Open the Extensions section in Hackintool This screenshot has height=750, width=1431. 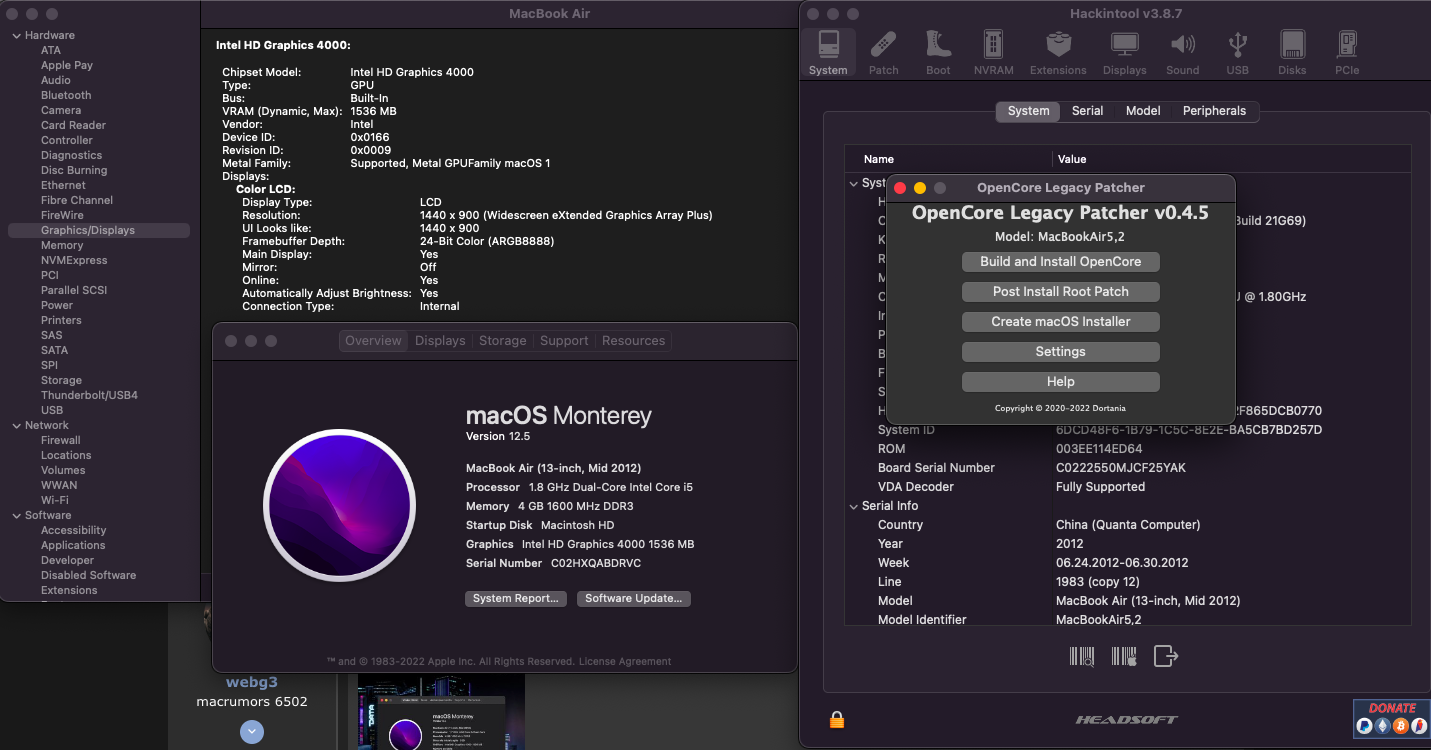point(1058,53)
